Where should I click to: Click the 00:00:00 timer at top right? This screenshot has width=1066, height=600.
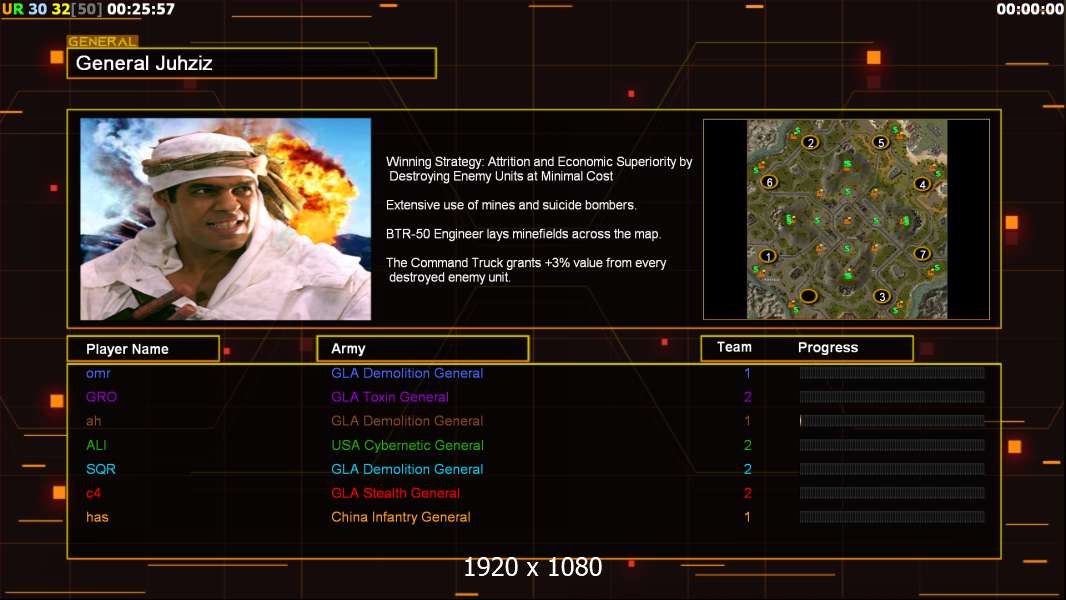pyautogui.click(x=1030, y=9)
